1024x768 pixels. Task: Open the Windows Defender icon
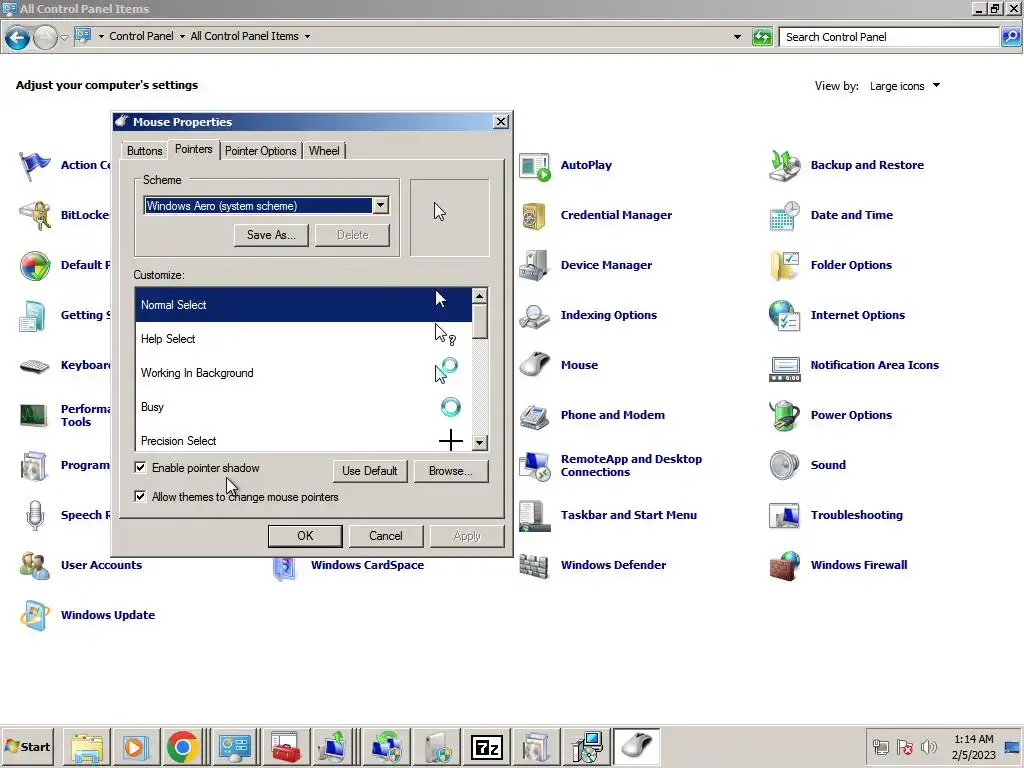pyautogui.click(x=534, y=566)
